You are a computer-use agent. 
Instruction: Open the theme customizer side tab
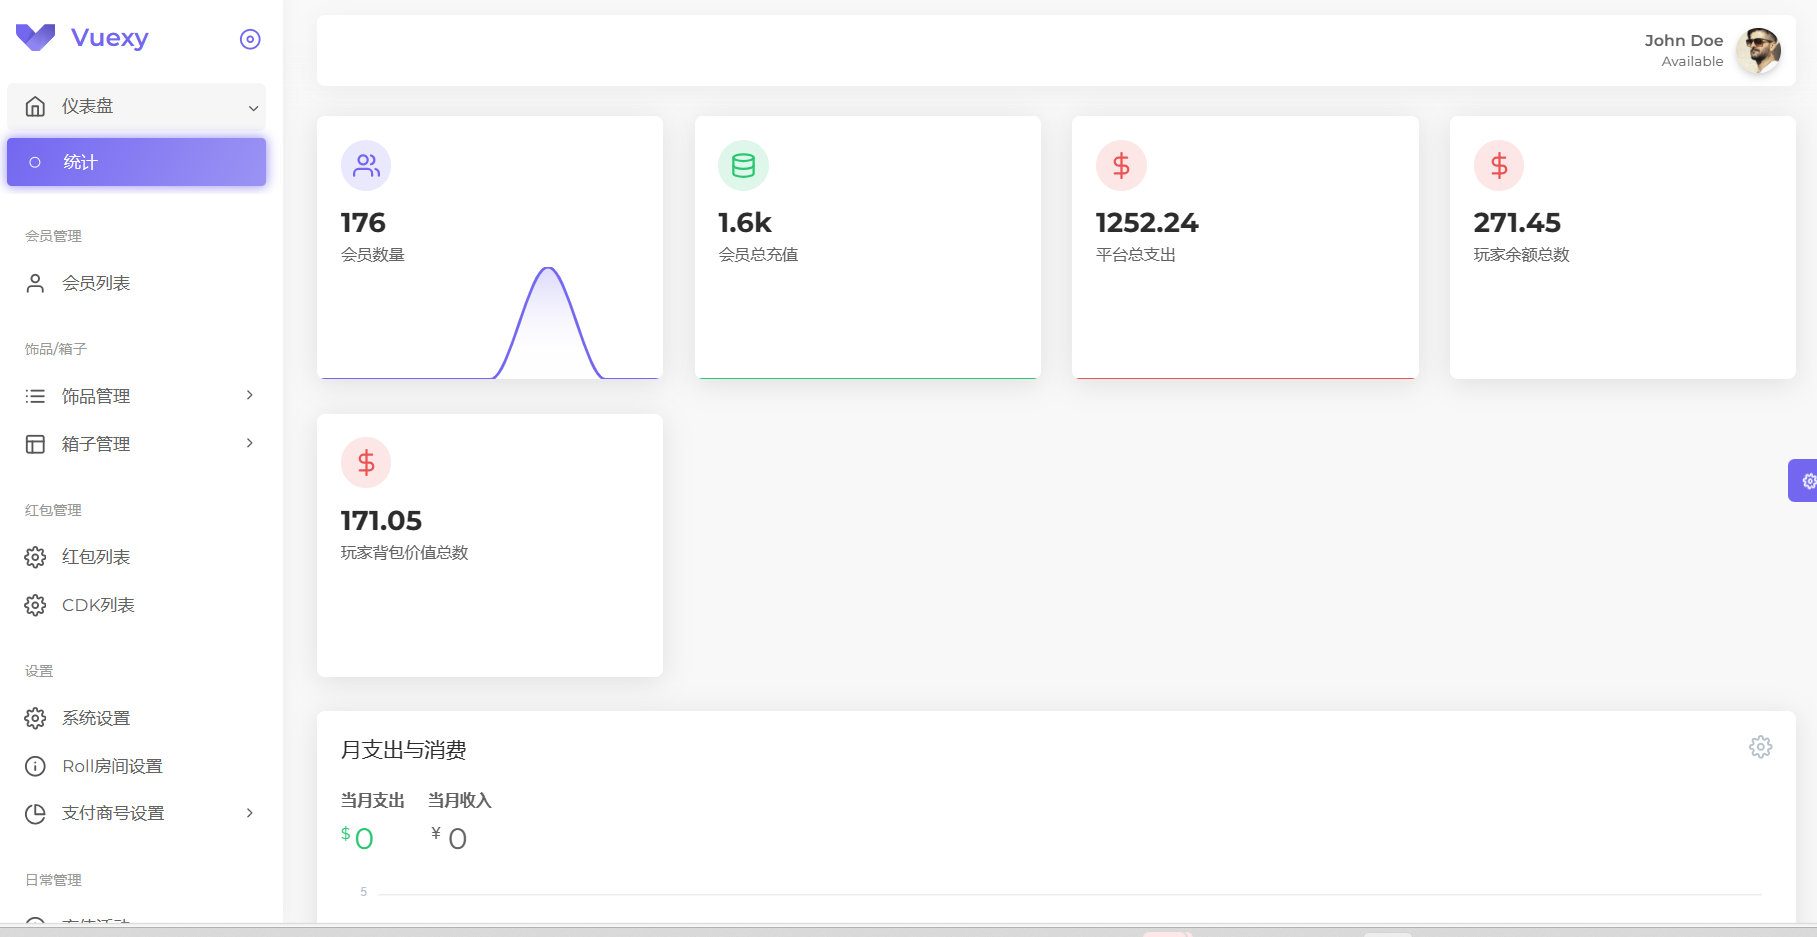pyautogui.click(x=1804, y=481)
